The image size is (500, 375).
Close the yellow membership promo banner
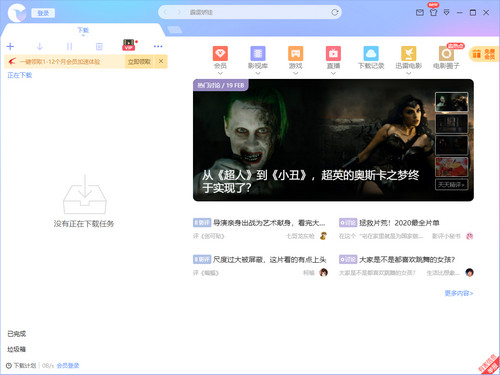pyautogui.click(x=161, y=61)
